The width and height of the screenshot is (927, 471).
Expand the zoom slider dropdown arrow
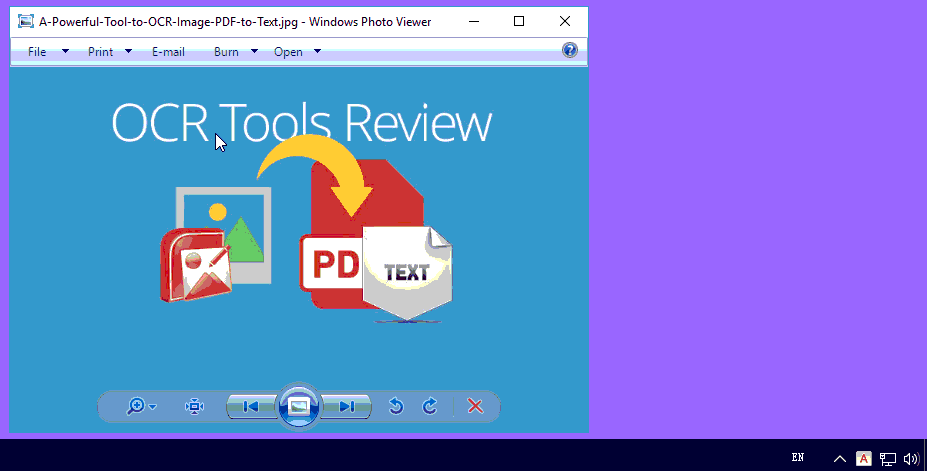coord(153,407)
